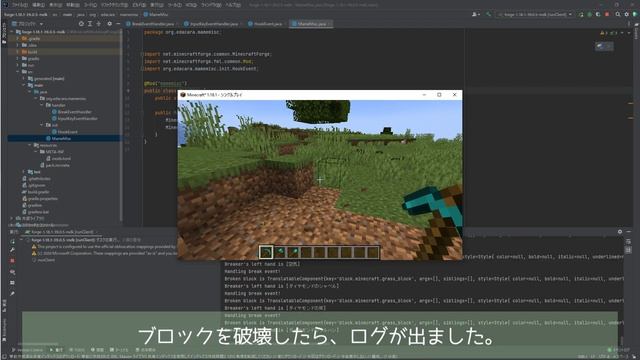
Task: Click red Stop icon in Run panel sidebar
Action: click(12, 260)
